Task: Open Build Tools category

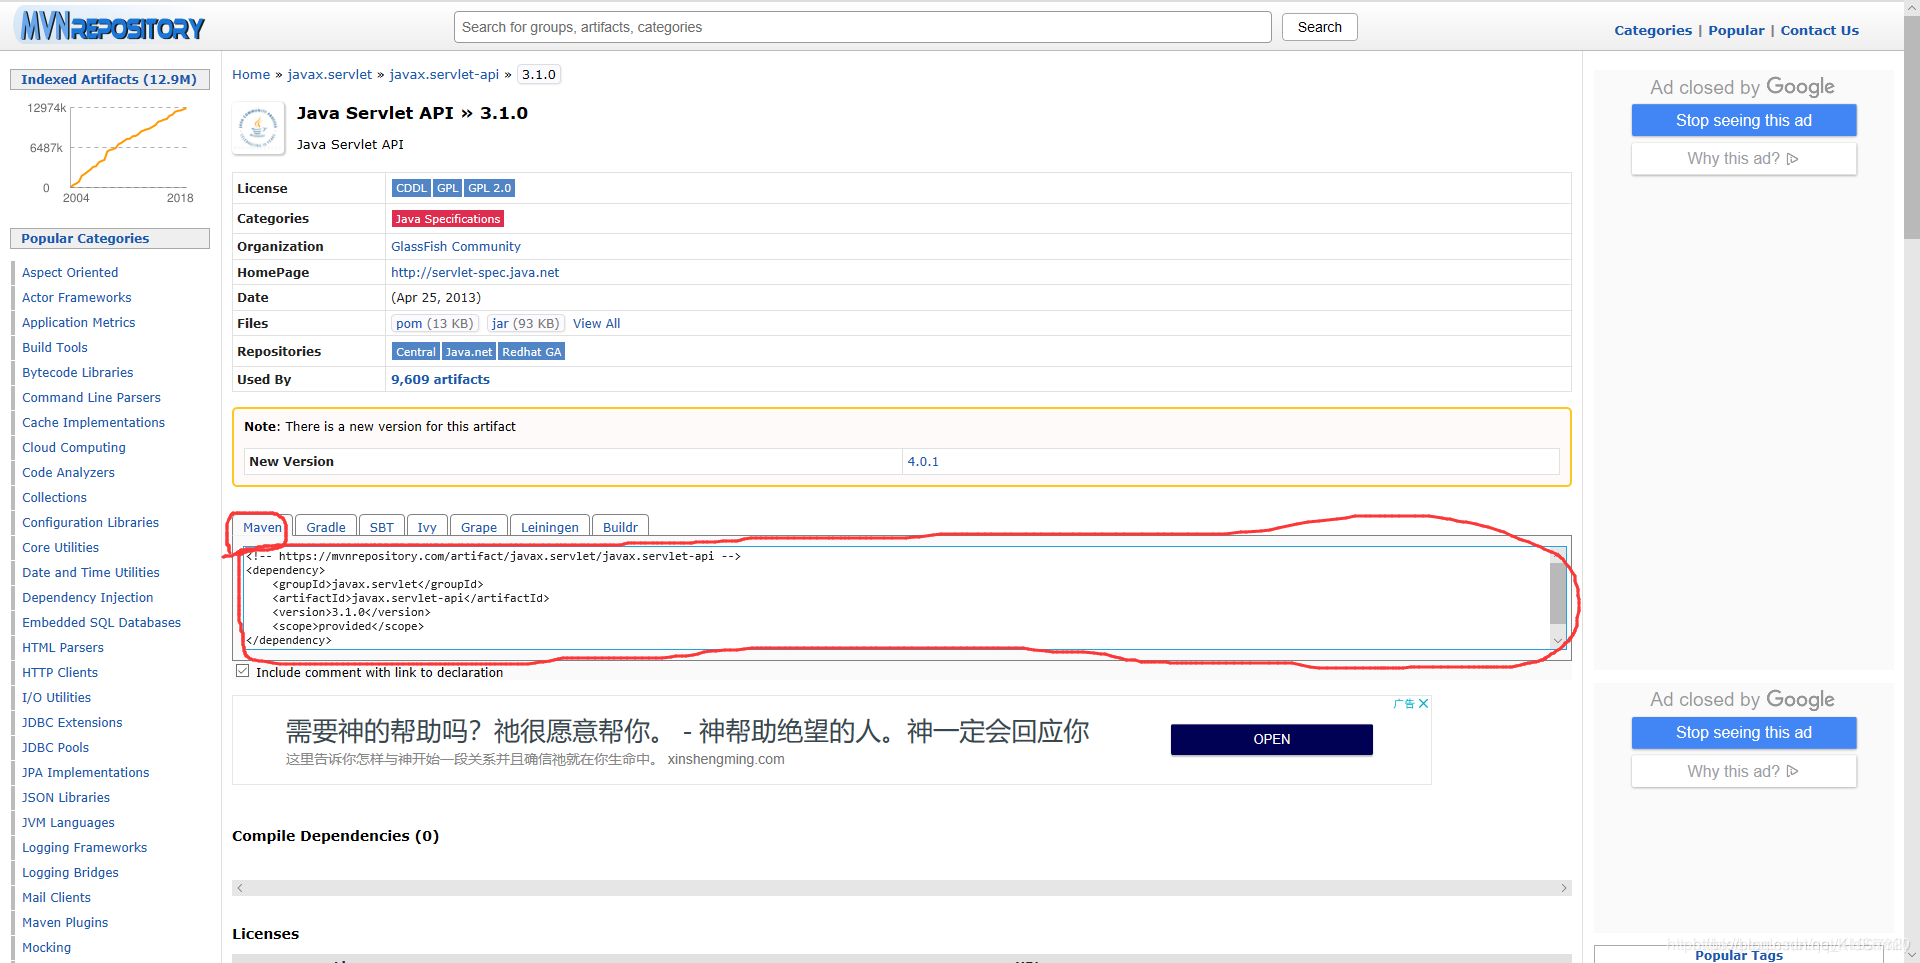Action: (x=55, y=347)
